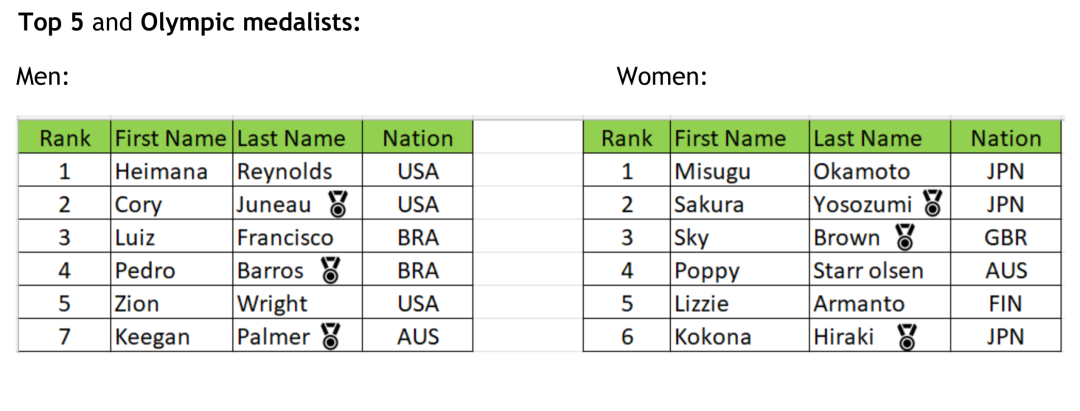Click the medal icon beside Barros
This screenshot has width=1080, height=411.
point(331,271)
